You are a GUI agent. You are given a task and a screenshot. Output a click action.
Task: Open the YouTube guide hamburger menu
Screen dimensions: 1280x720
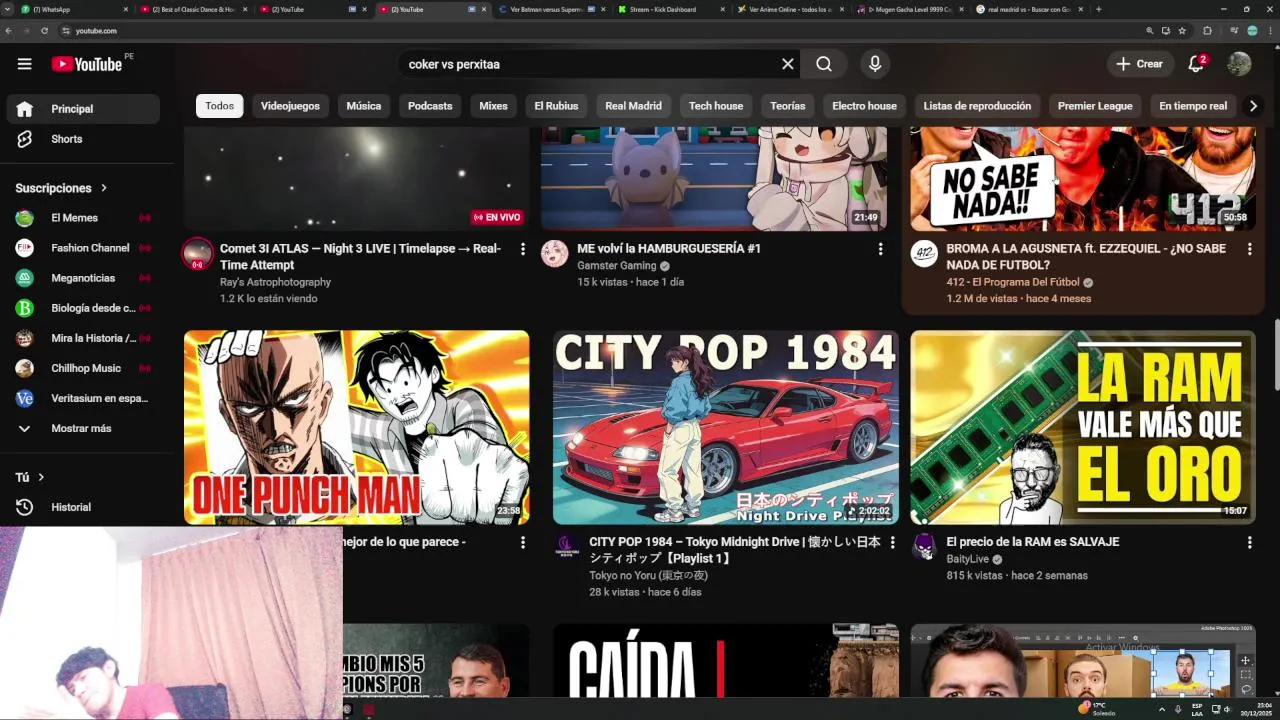24,64
